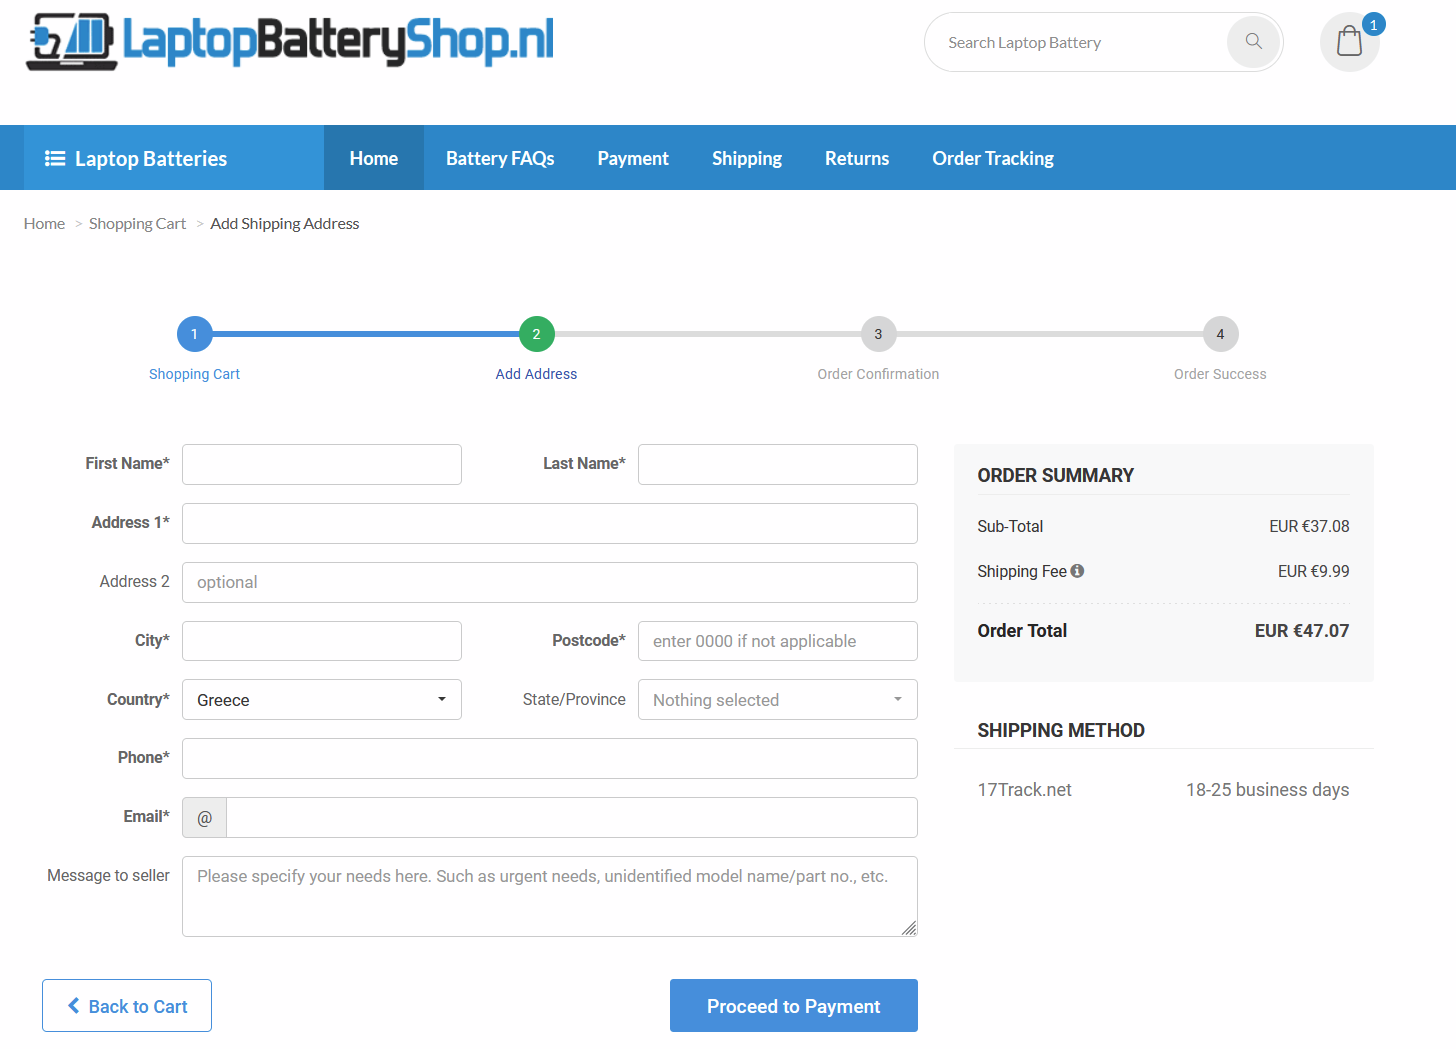The width and height of the screenshot is (1456, 1049).
Task: Follow the Home breadcrumb link
Action: coord(44,224)
